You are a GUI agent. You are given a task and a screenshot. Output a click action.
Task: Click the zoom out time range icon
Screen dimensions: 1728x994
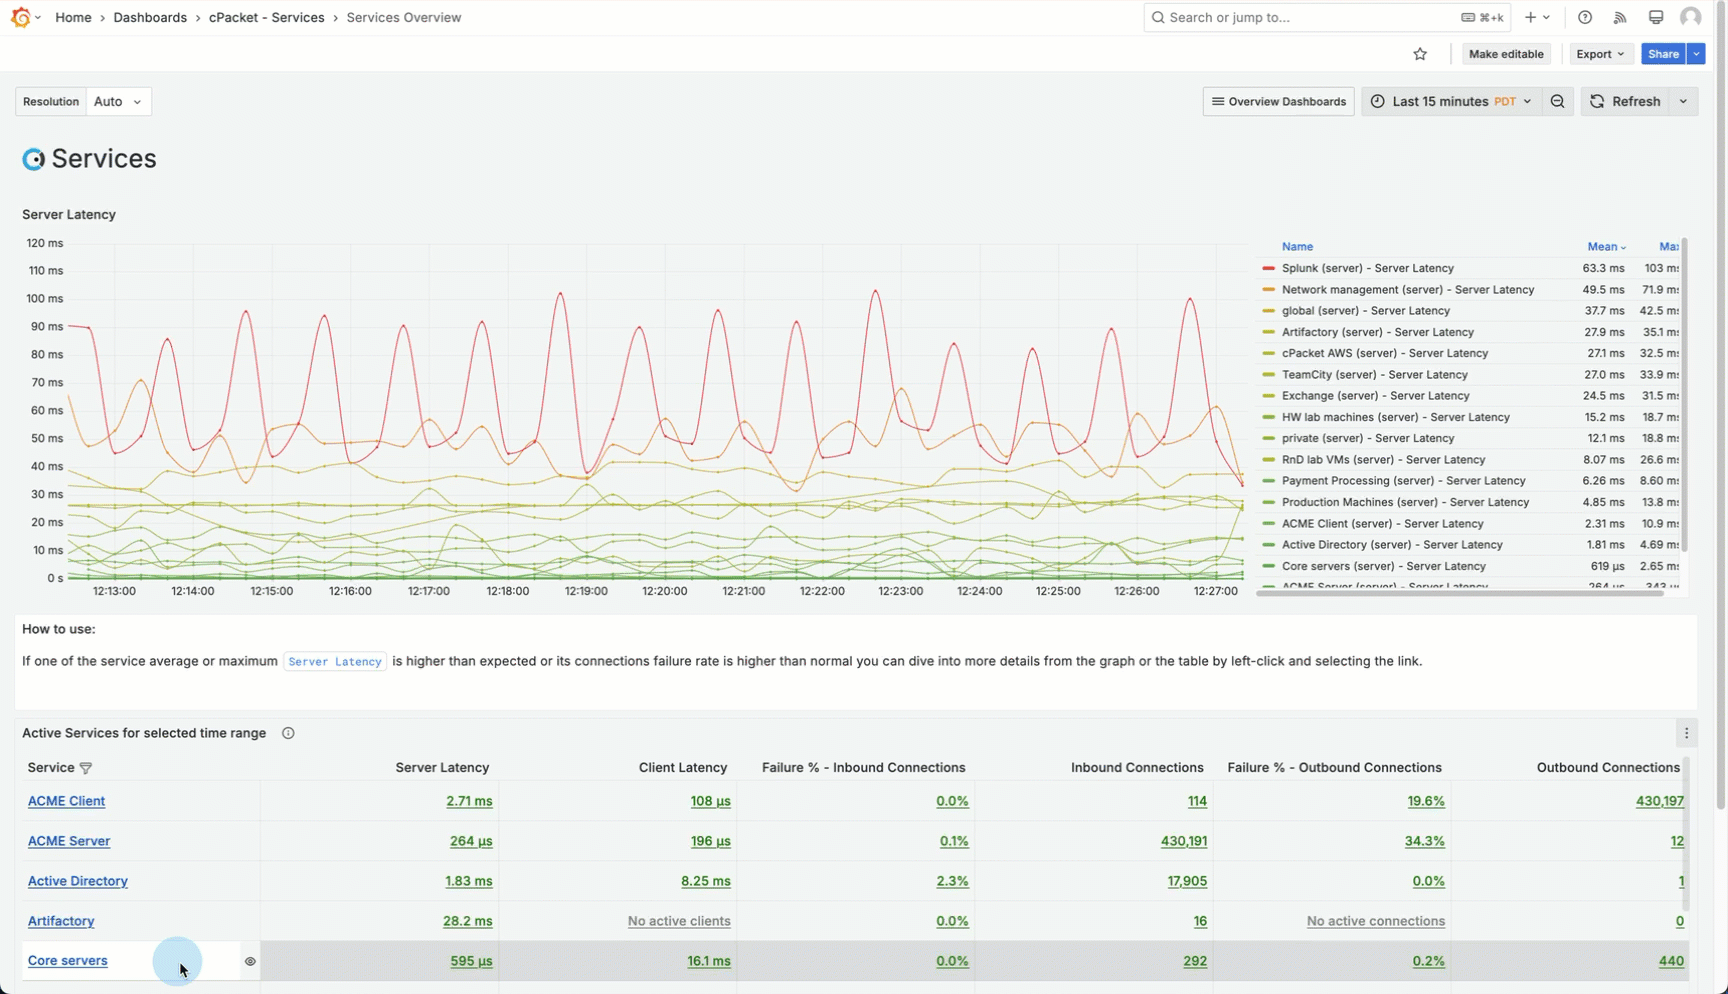point(1558,101)
